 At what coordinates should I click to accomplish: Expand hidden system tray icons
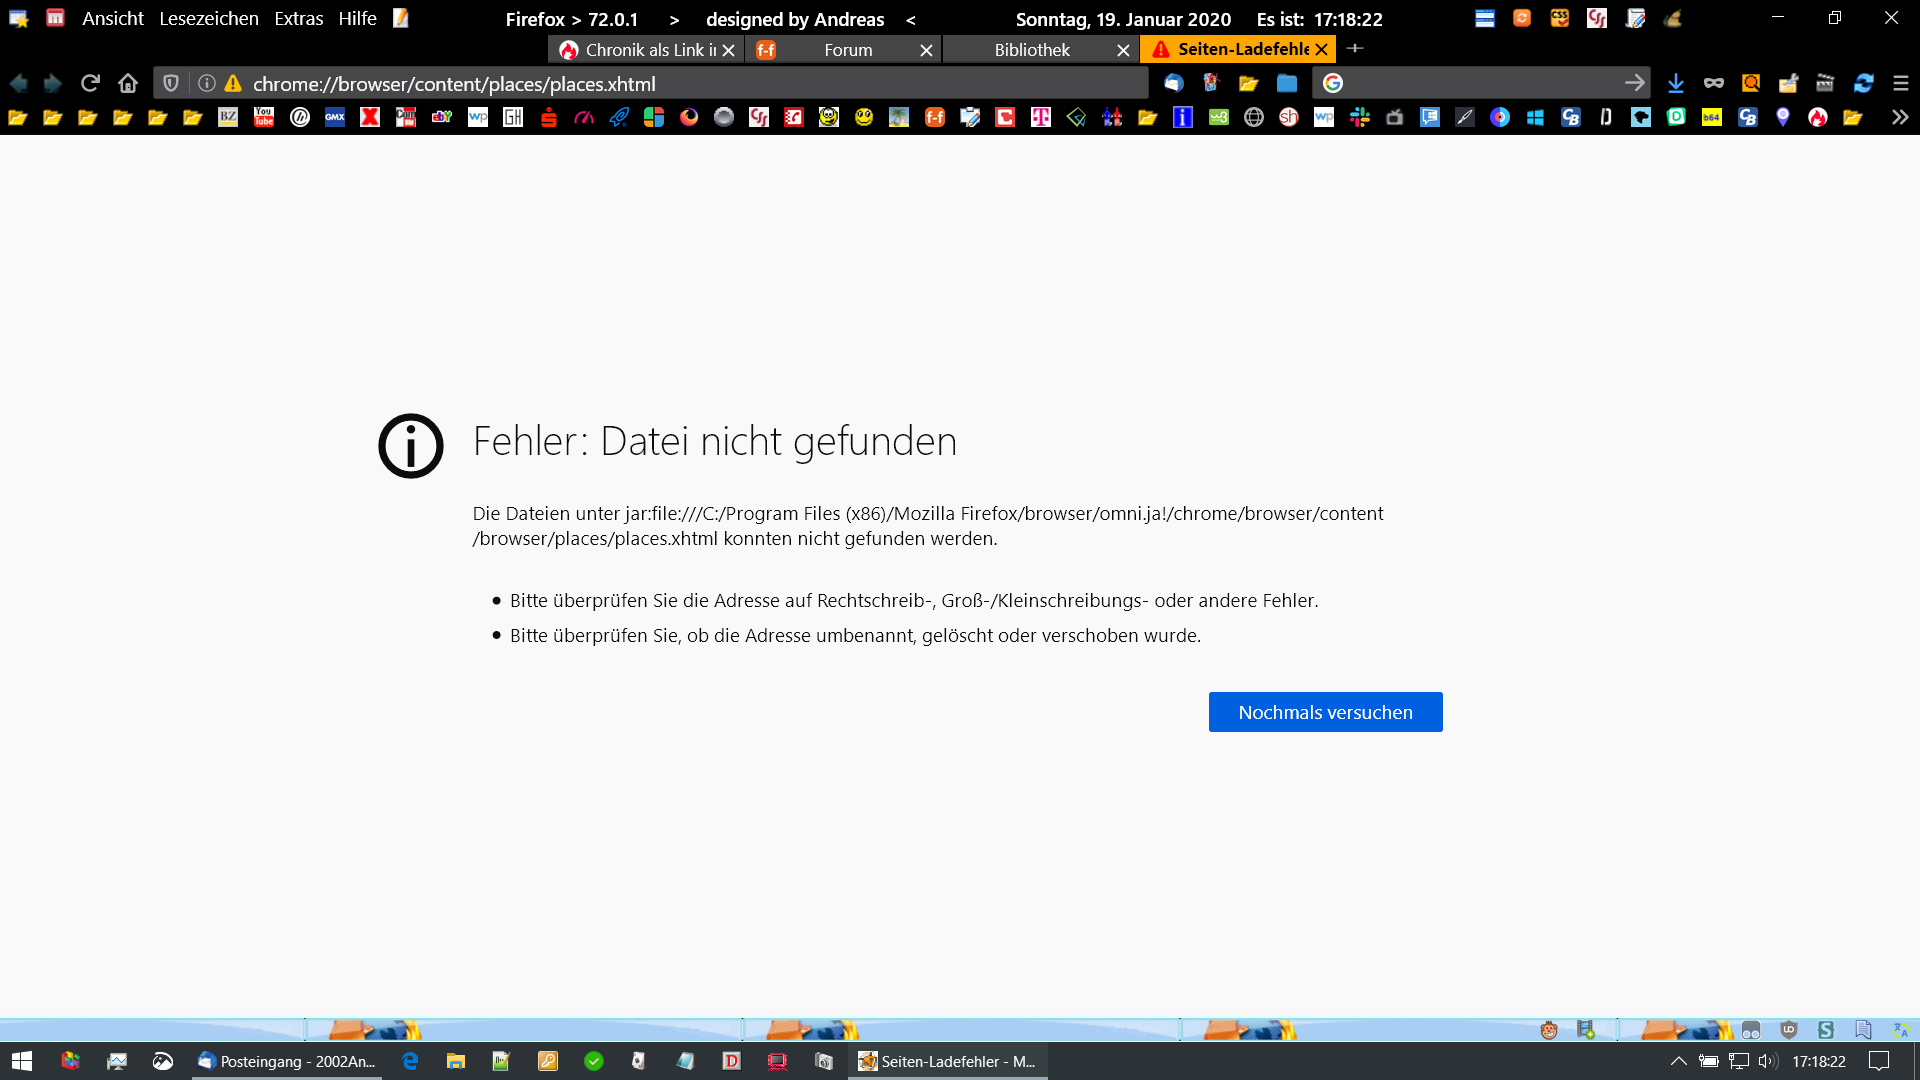pyautogui.click(x=1678, y=1061)
